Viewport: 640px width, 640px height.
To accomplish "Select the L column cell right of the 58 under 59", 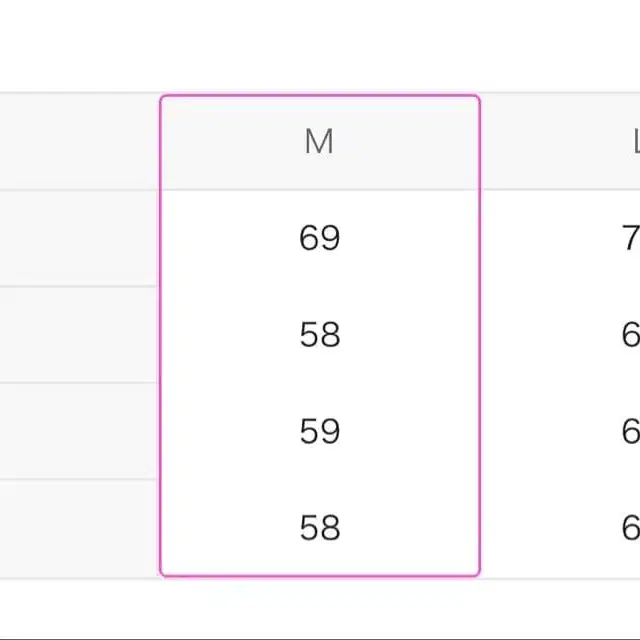I will click(x=630, y=527).
